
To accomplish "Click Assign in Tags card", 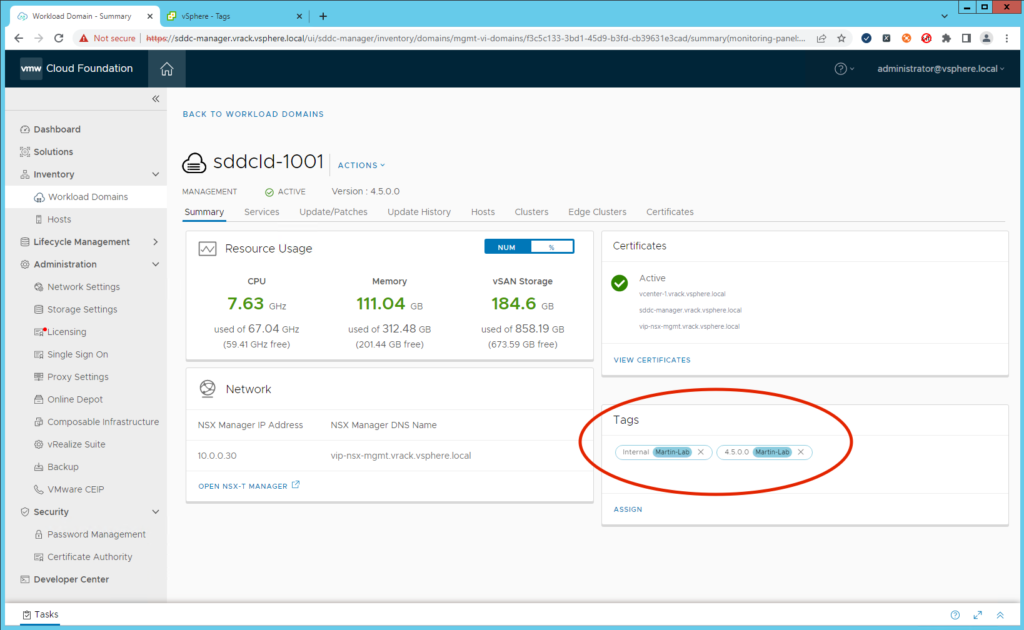I will [x=628, y=509].
